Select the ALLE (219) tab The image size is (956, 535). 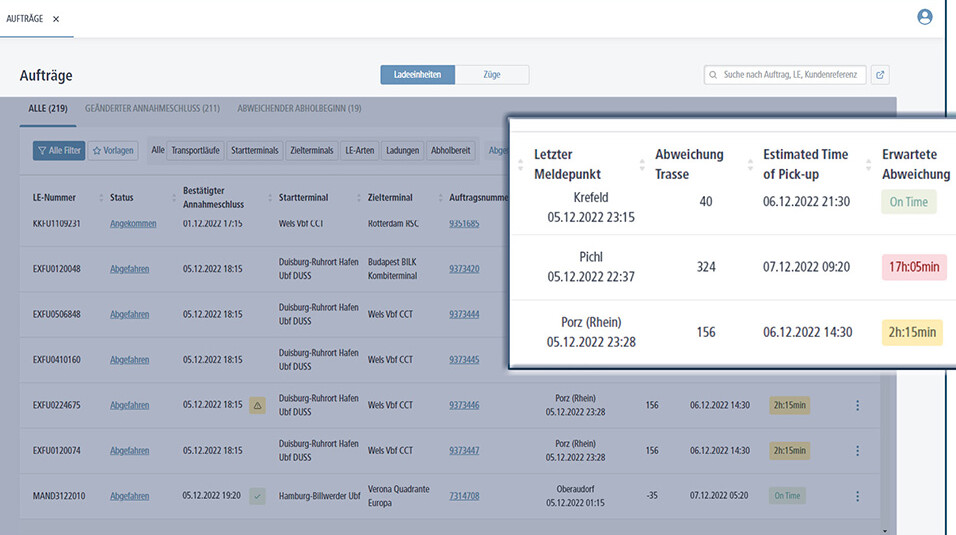pyautogui.click(x=48, y=109)
